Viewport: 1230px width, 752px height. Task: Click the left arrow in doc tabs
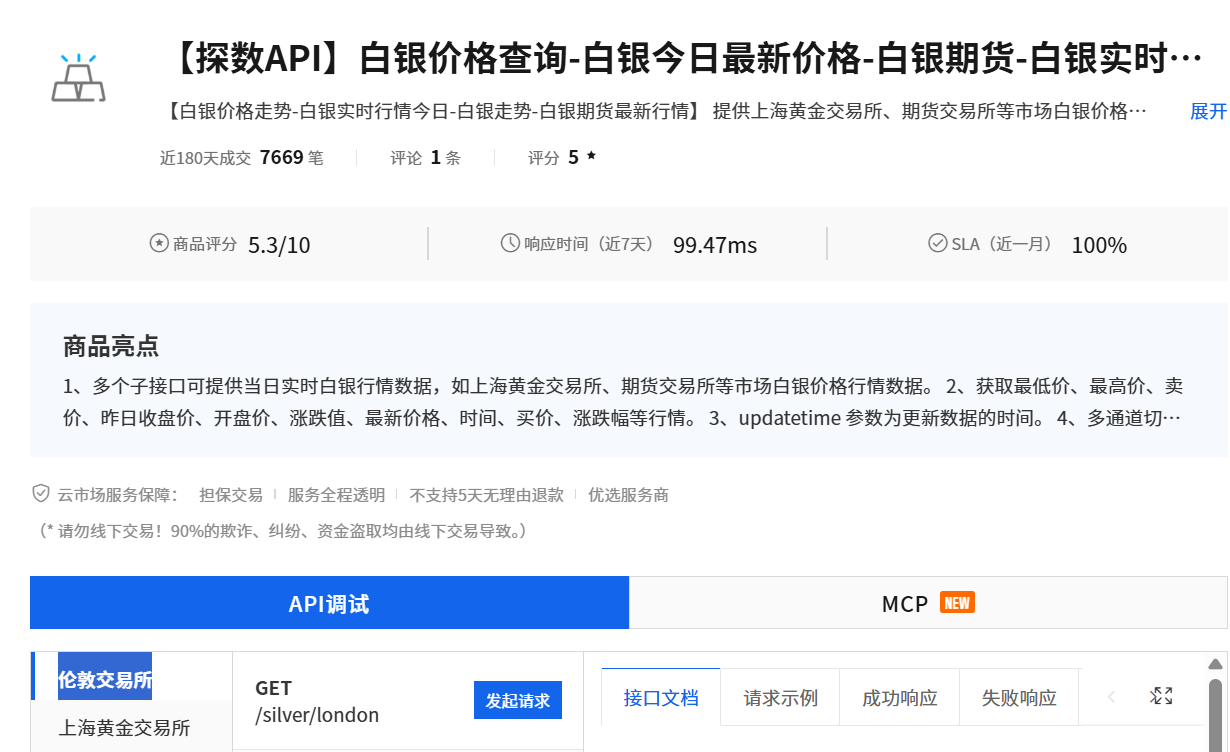[1111, 697]
